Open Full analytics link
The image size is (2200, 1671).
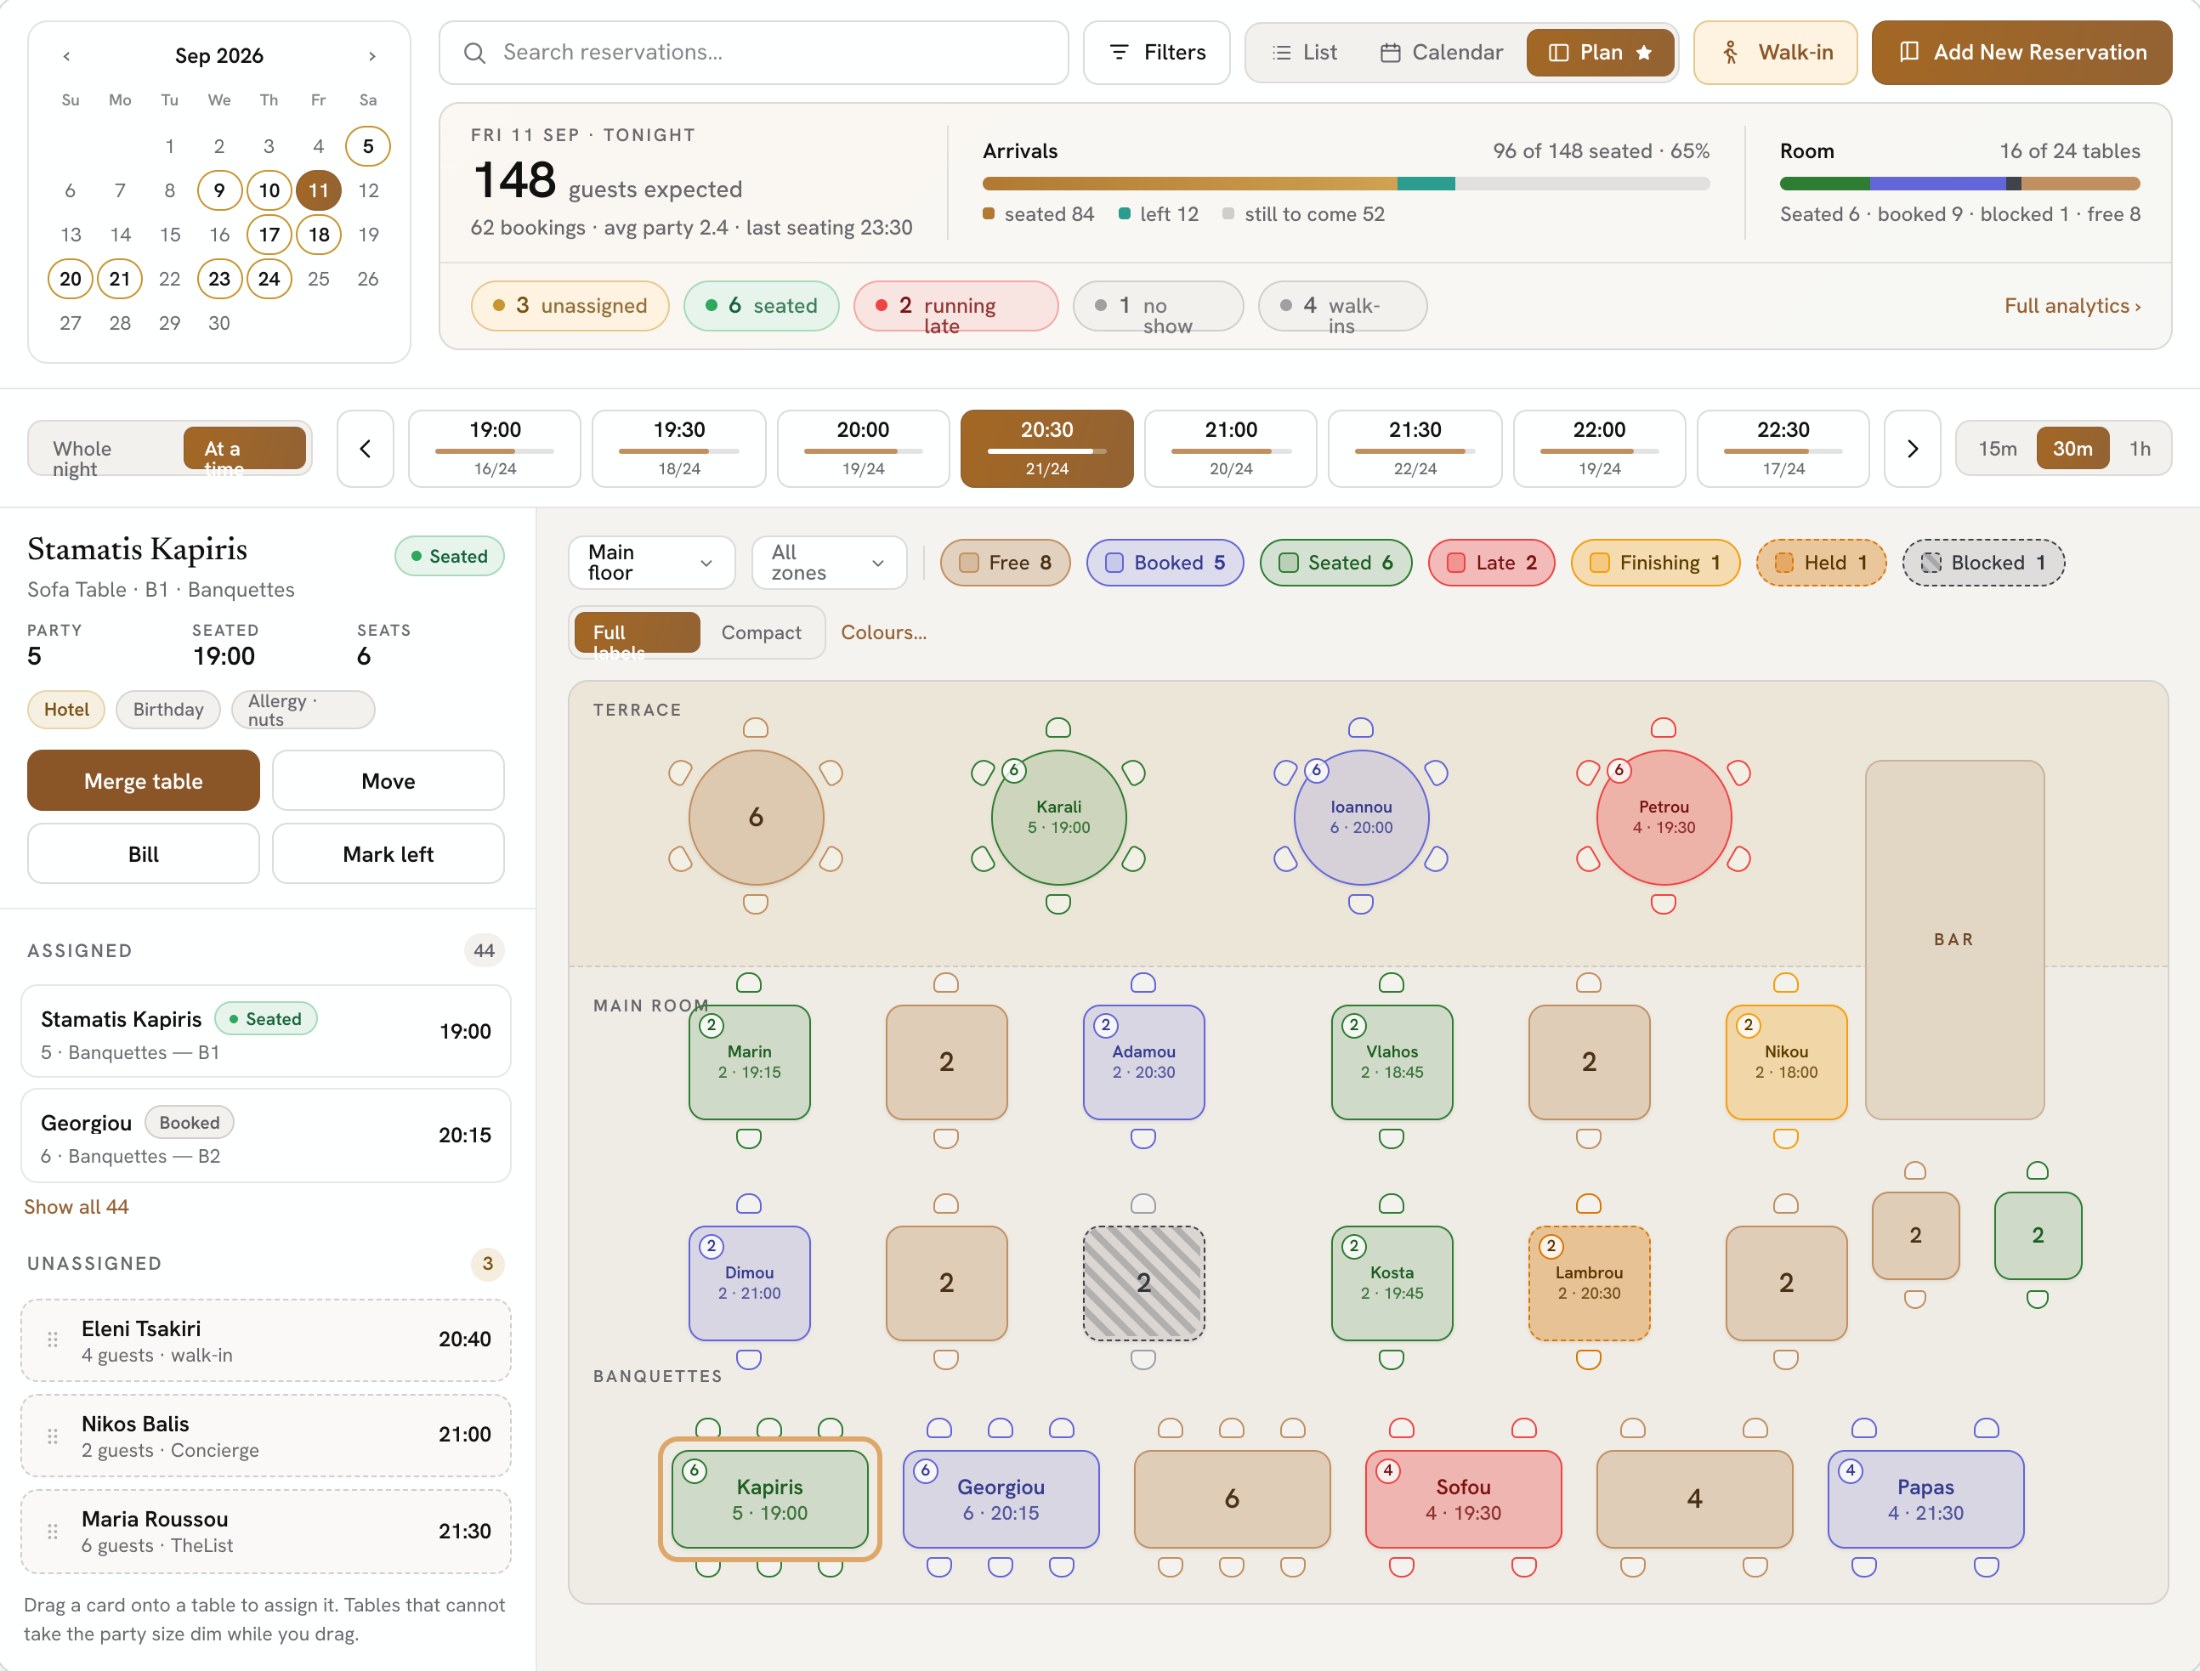pyautogui.click(x=2072, y=306)
